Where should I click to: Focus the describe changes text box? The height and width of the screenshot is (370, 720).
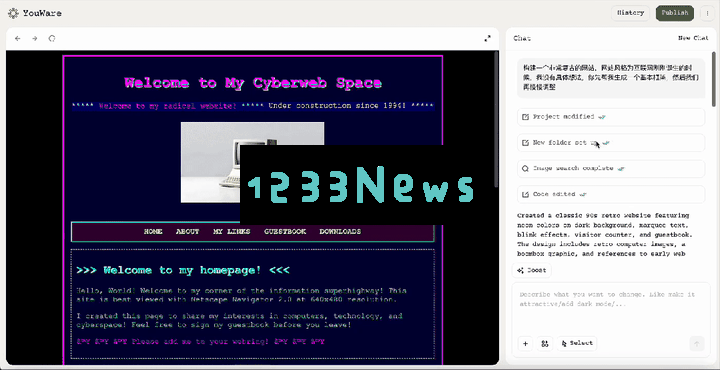[611, 308]
